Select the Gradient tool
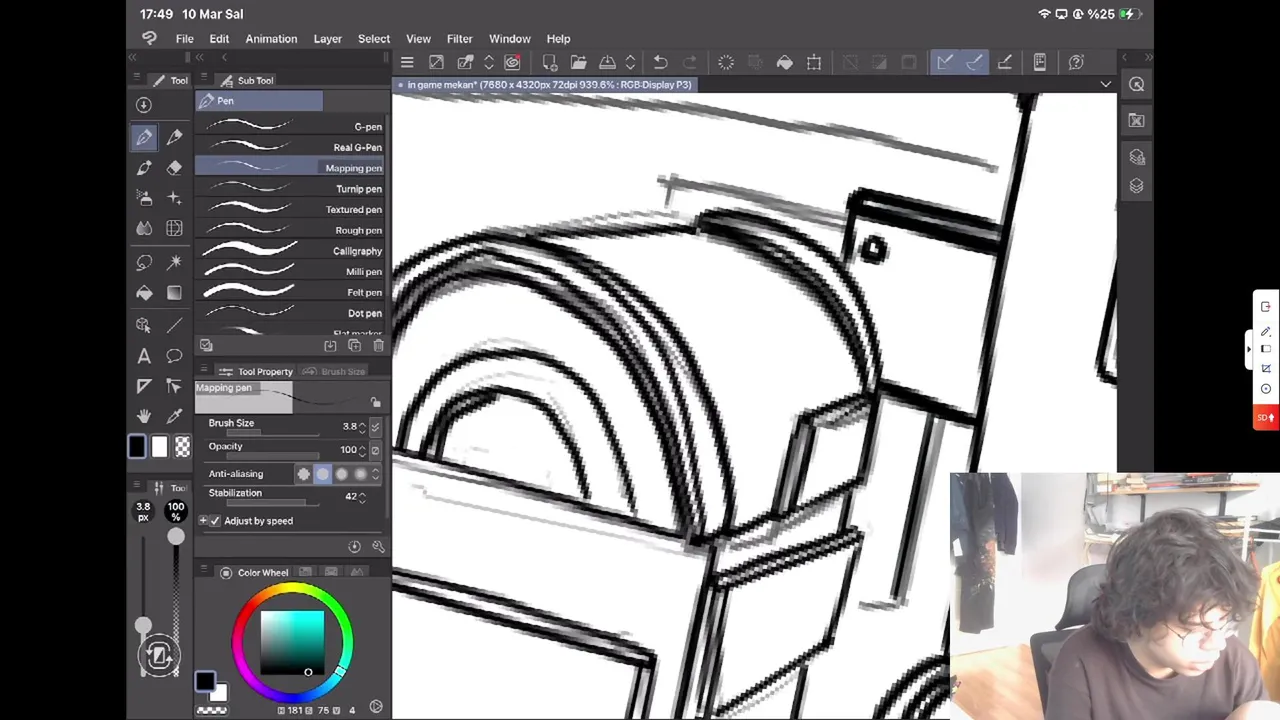 tap(174, 293)
